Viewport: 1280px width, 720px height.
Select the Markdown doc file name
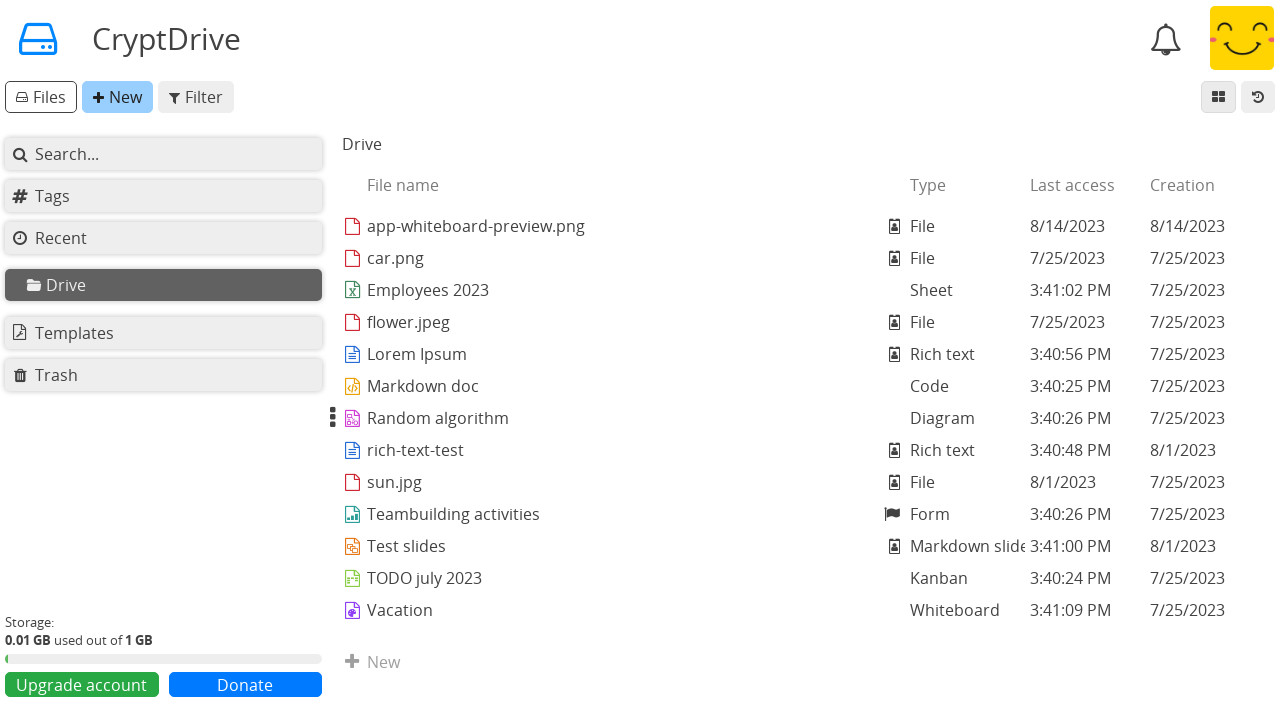point(423,386)
